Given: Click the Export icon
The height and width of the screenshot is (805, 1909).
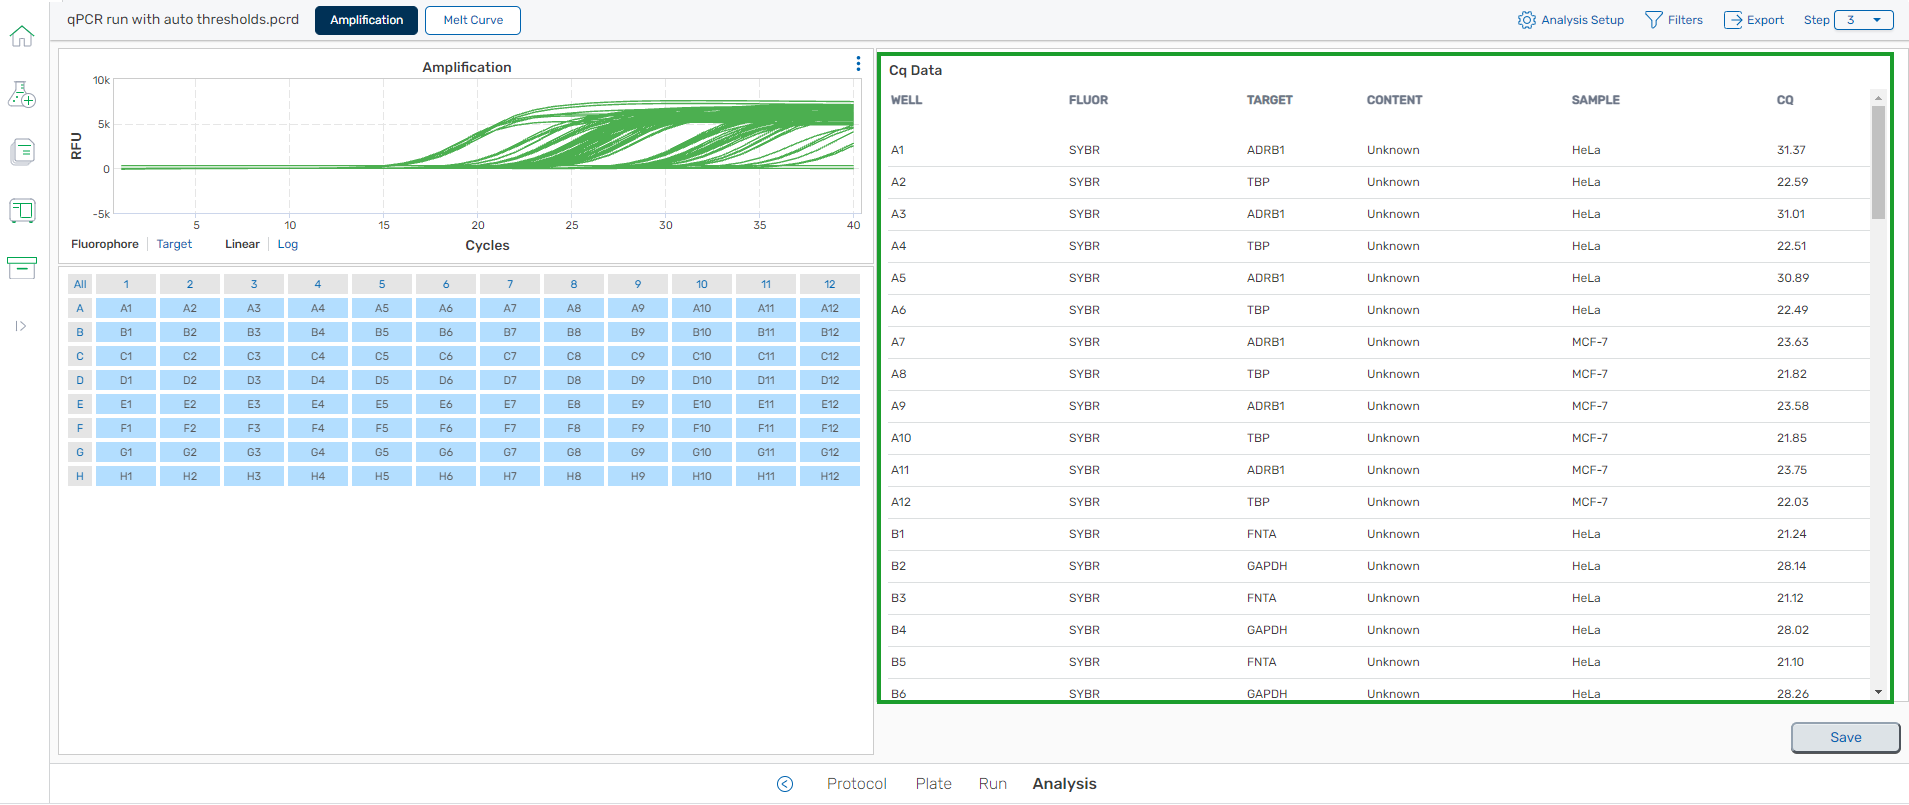Looking at the screenshot, I should pos(1733,20).
